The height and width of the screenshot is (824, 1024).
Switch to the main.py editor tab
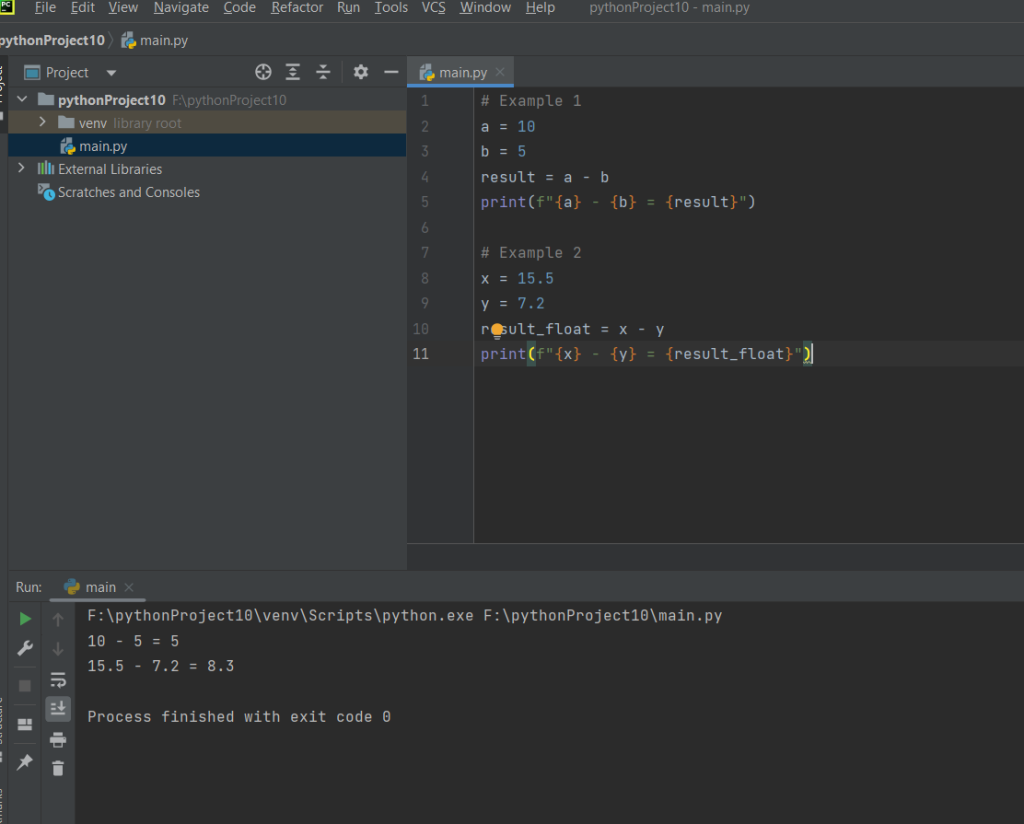pyautogui.click(x=462, y=72)
